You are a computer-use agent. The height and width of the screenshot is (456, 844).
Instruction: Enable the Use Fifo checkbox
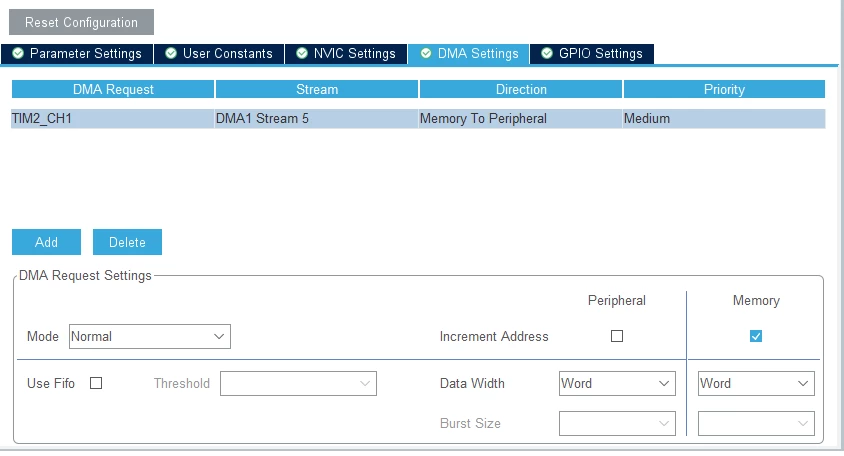(x=96, y=383)
